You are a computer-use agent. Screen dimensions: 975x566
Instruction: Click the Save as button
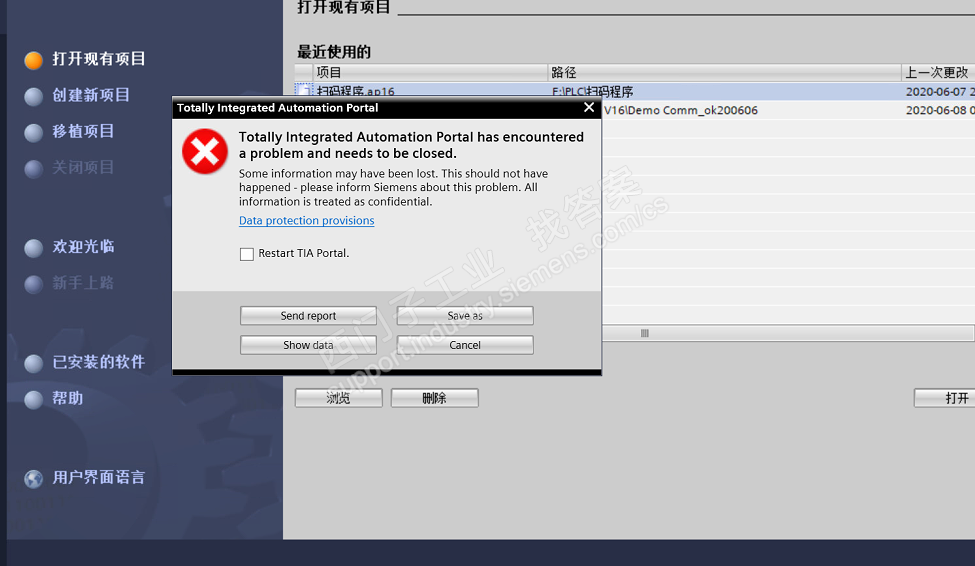[x=465, y=315]
